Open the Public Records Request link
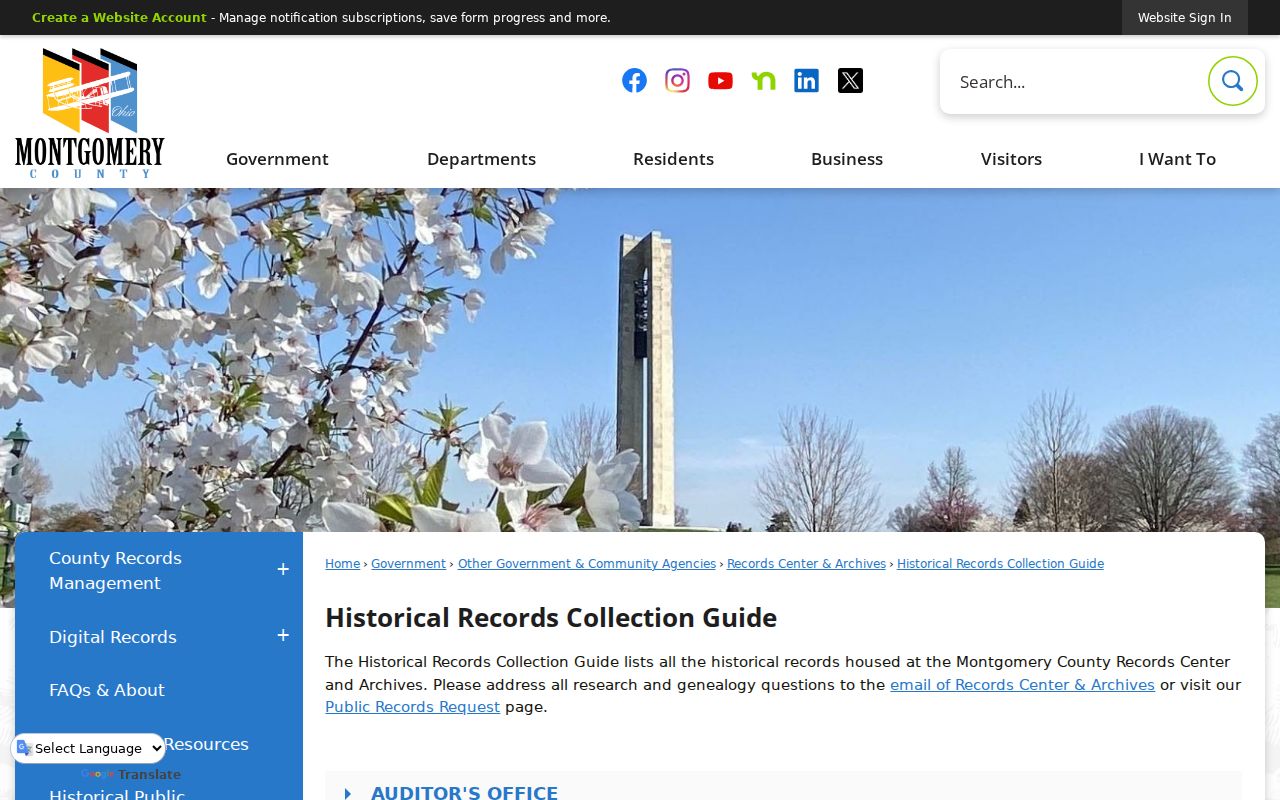This screenshot has height=800, width=1280. (x=412, y=707)
